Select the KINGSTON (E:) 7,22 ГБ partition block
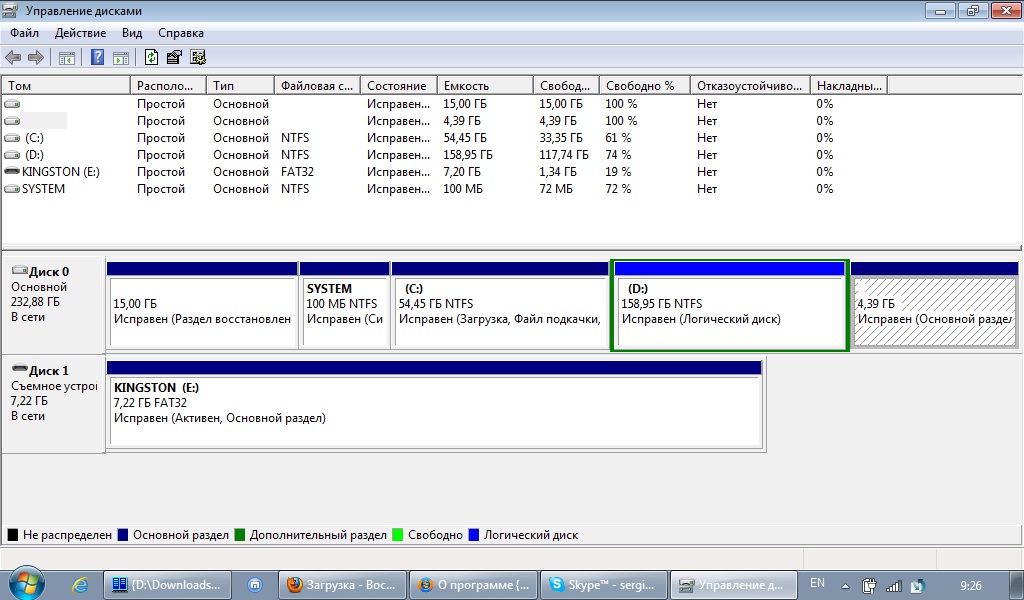 (x=436, y=403)
